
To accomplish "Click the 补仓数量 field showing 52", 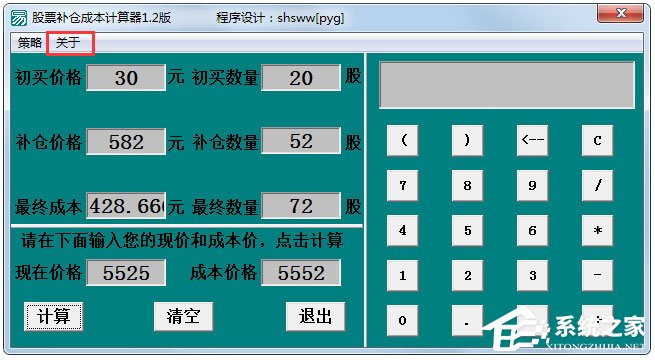I will [301, 142].
